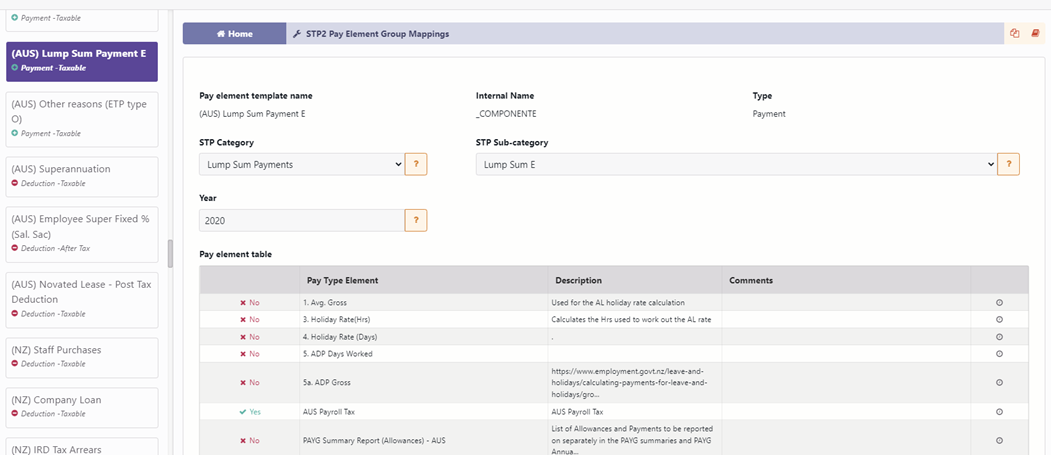Click minus icon on Novated Lease card
The width and height of the screenshot is (1051, 455).
(x=15, y=314)
